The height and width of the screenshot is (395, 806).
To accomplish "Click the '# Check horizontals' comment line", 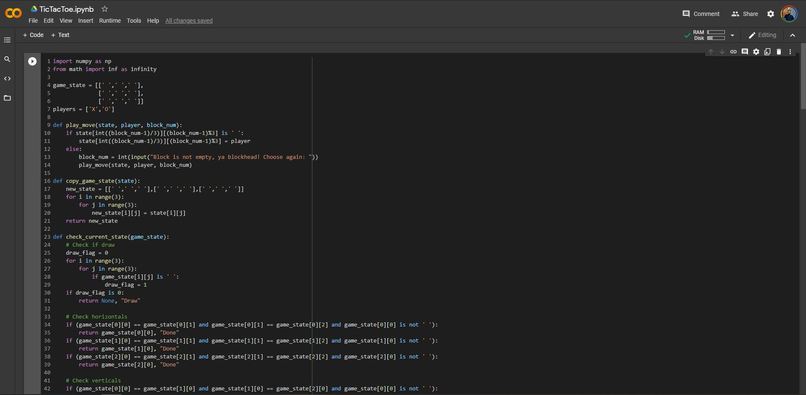I will coord(97,317).
